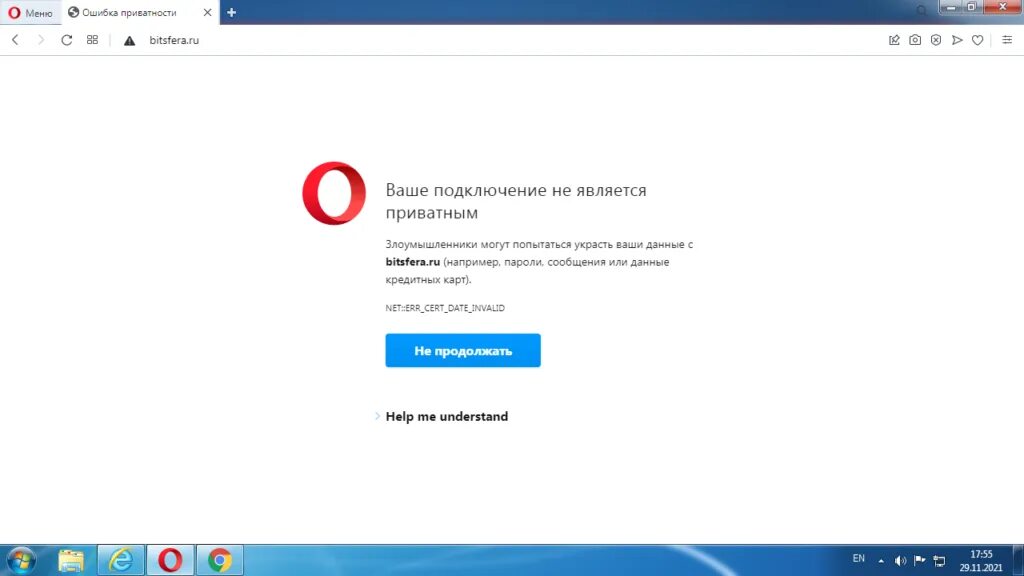
Task: Open a new tab with plus icon
Action: pyautogui.click(x=231, y=12)
